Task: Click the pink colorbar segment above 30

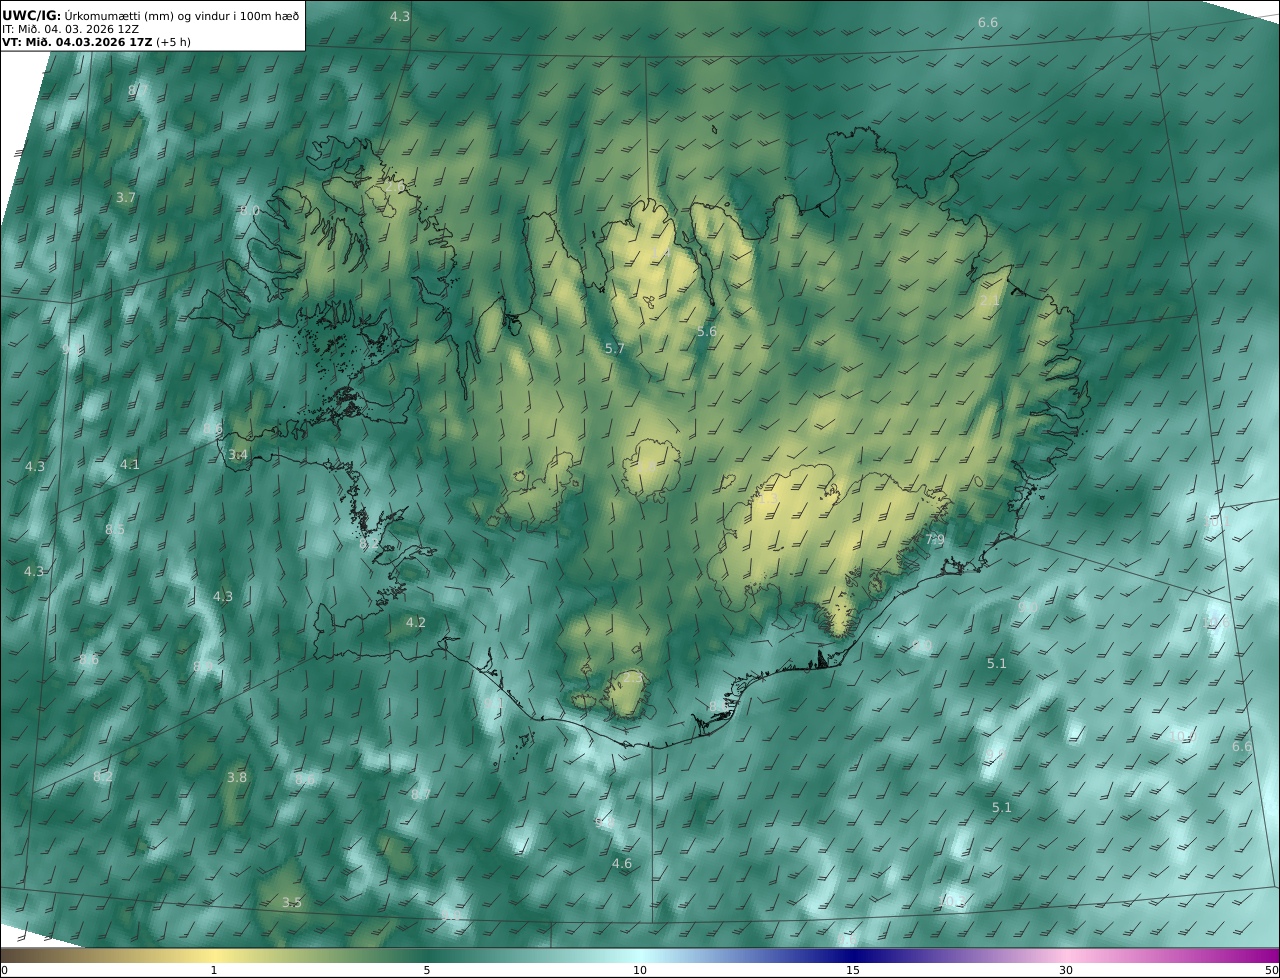Action: [x=1066, y=955]
